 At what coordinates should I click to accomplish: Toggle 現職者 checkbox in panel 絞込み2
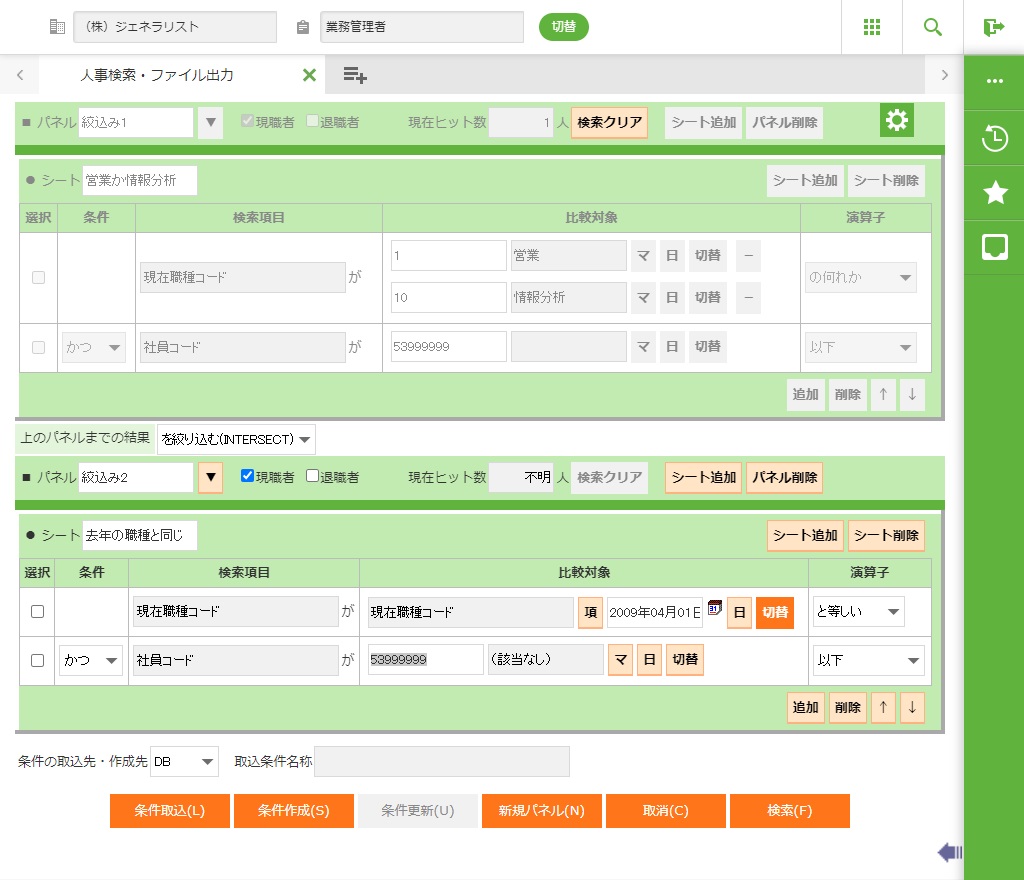(248, 477)
